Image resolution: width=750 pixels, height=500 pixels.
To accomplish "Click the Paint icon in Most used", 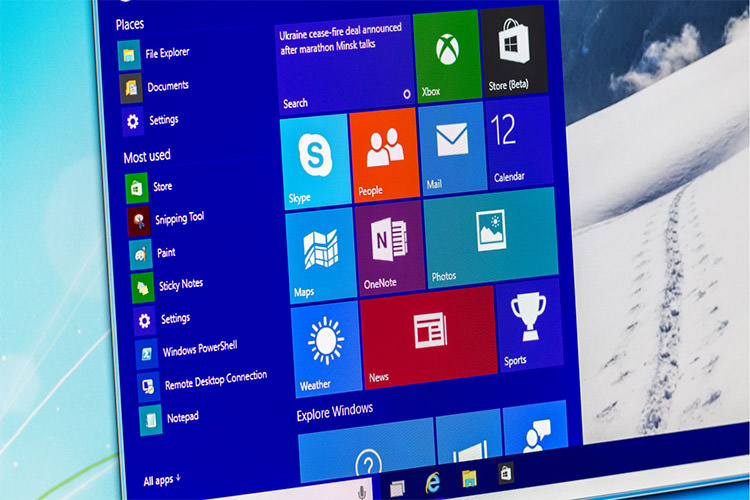I will (141, 255).
